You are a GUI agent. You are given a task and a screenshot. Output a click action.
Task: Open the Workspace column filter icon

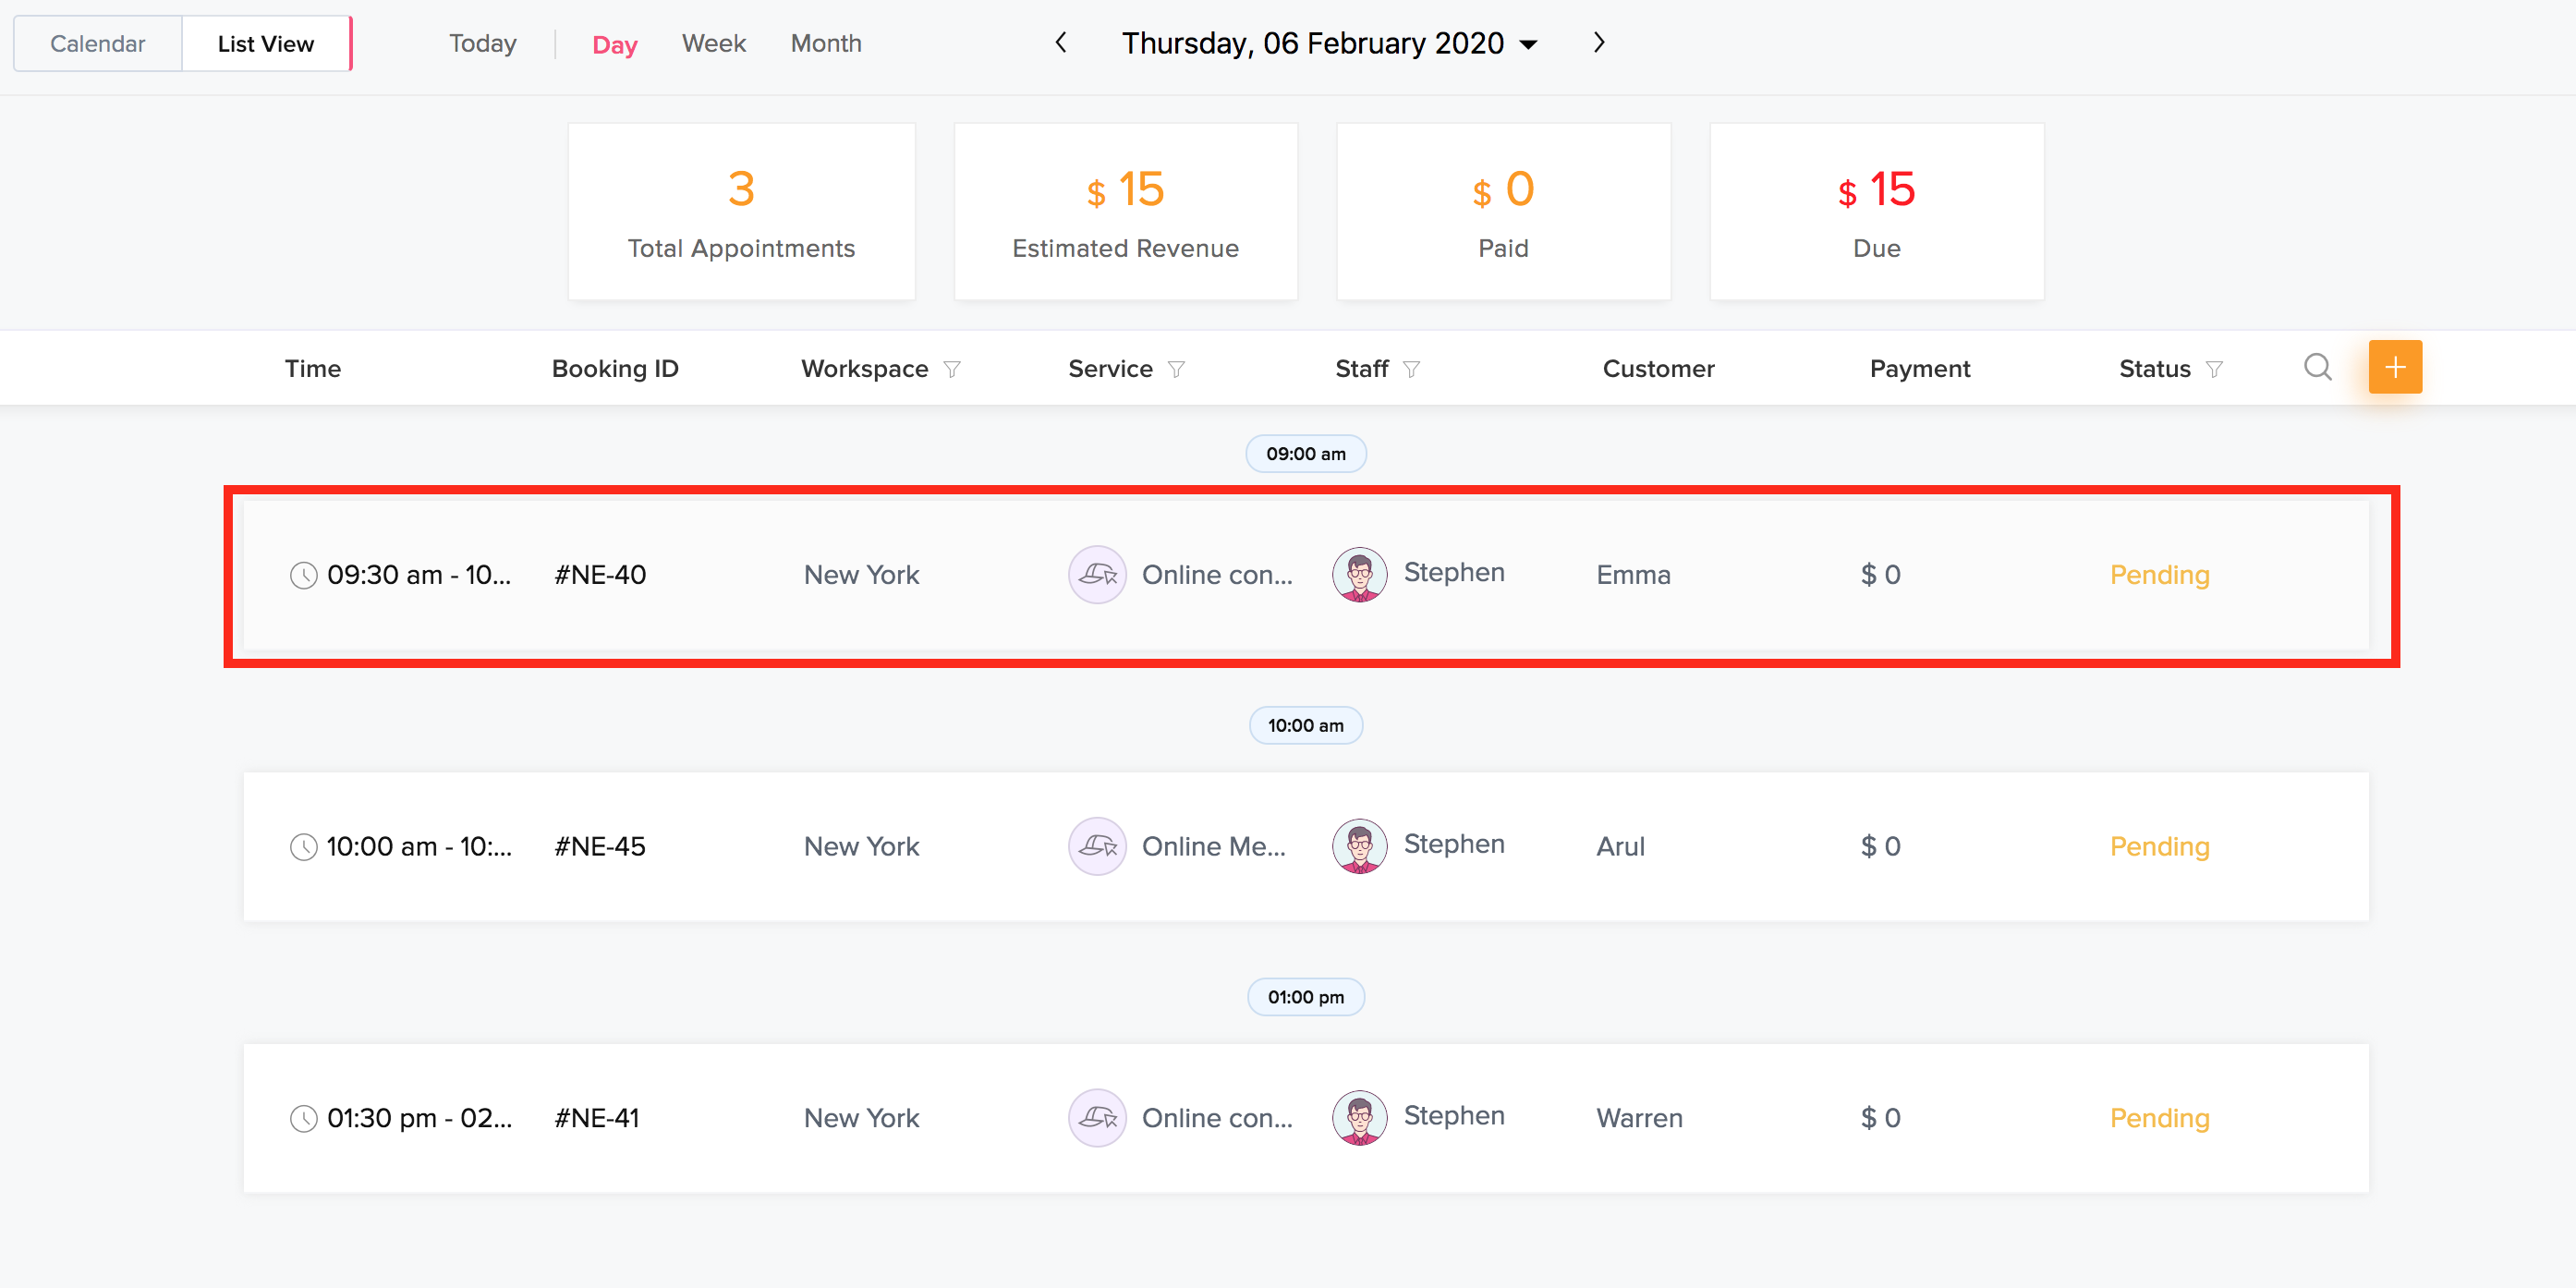pos(952,369)
